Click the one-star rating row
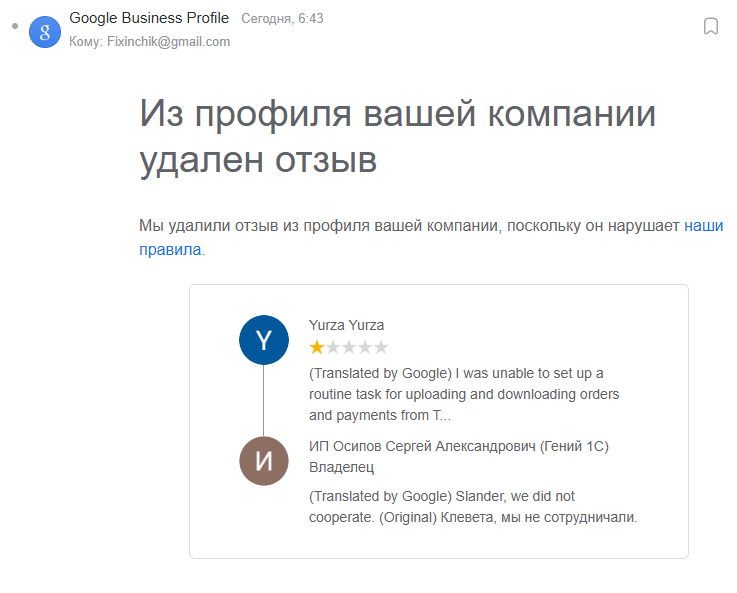Screen dimensions: 737x593 tap(348, 347)
